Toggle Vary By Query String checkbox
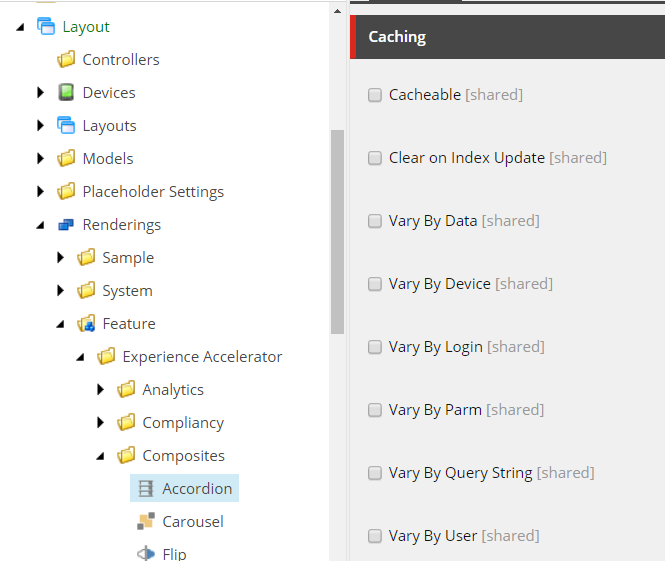This screenshot has height=561, width=665. pos(374,473)
